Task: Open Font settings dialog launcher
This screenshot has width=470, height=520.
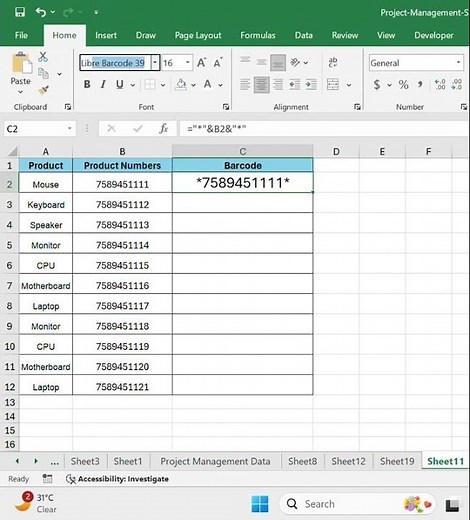Action: point(226,107)
